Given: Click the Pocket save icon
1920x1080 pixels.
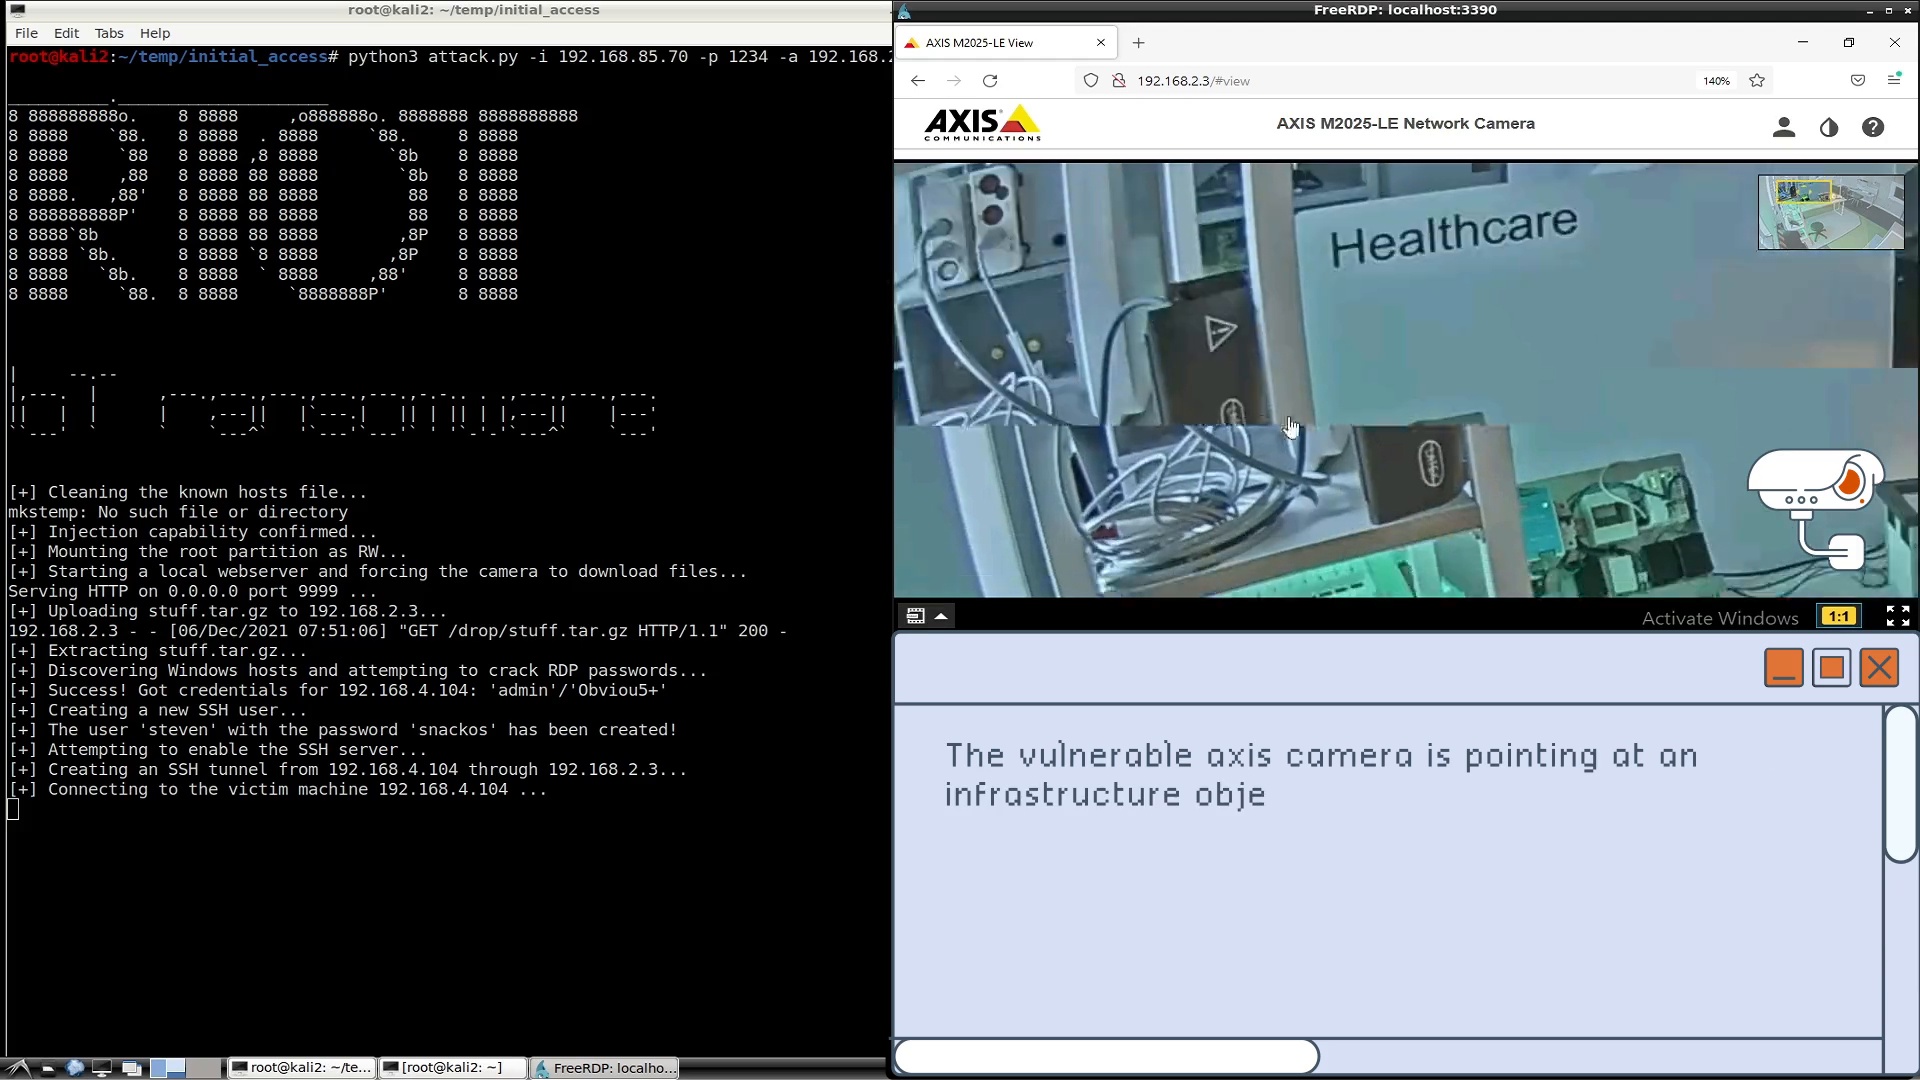Looking at the screenshot, I should pyautogui.click(x=1857, y=81).
